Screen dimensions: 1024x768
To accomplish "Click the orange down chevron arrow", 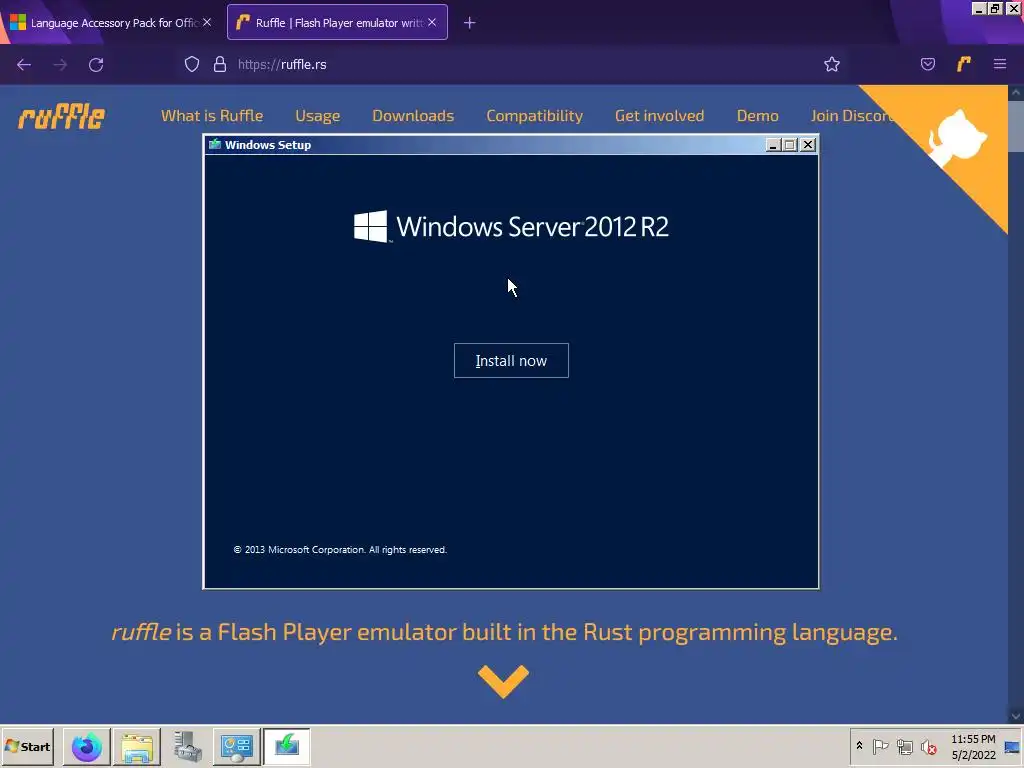I will (503, 681).
